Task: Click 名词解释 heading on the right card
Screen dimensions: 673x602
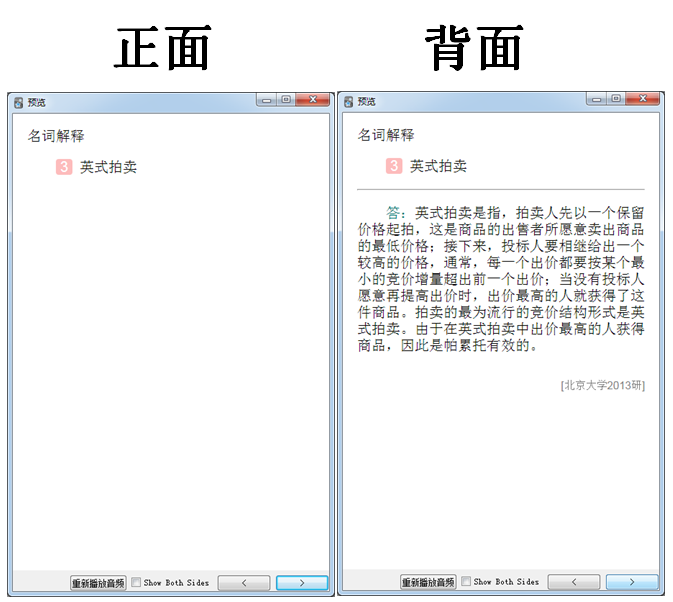Action: point(386,135)
